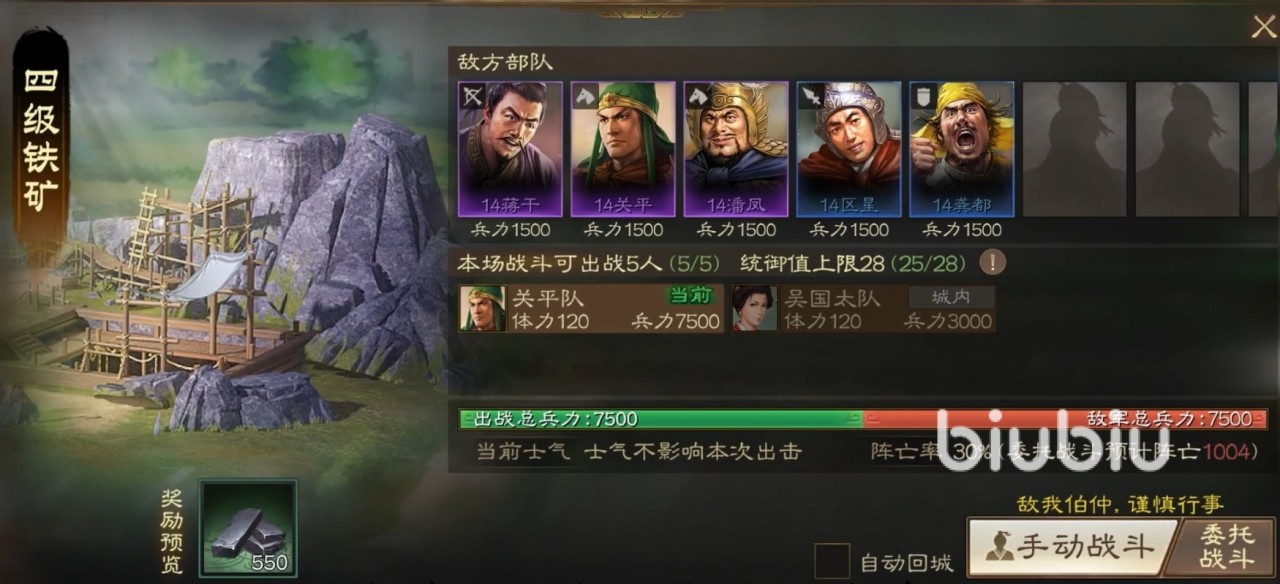Click the spear troop icon on 区星
Screen dimensions: 1280x584
click(810, 95)
